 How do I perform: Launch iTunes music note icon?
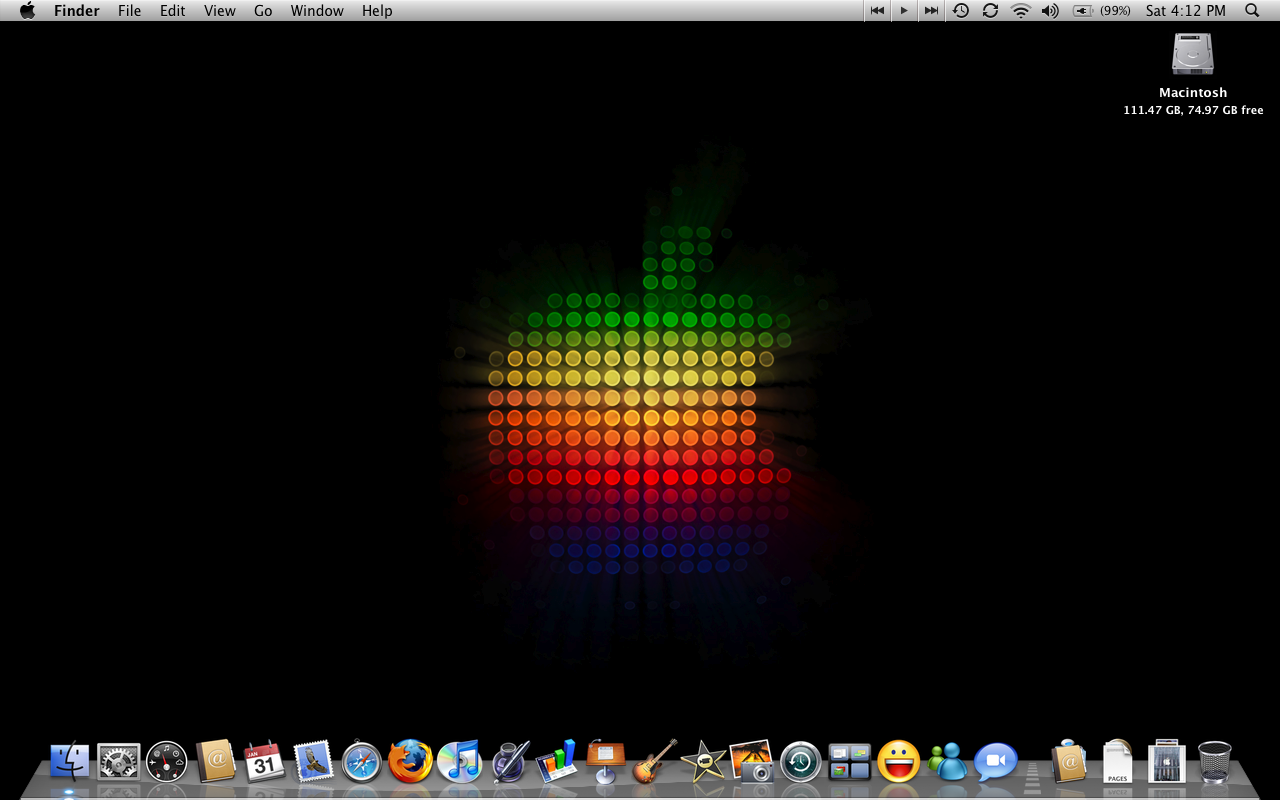click(x=459, y=762)
